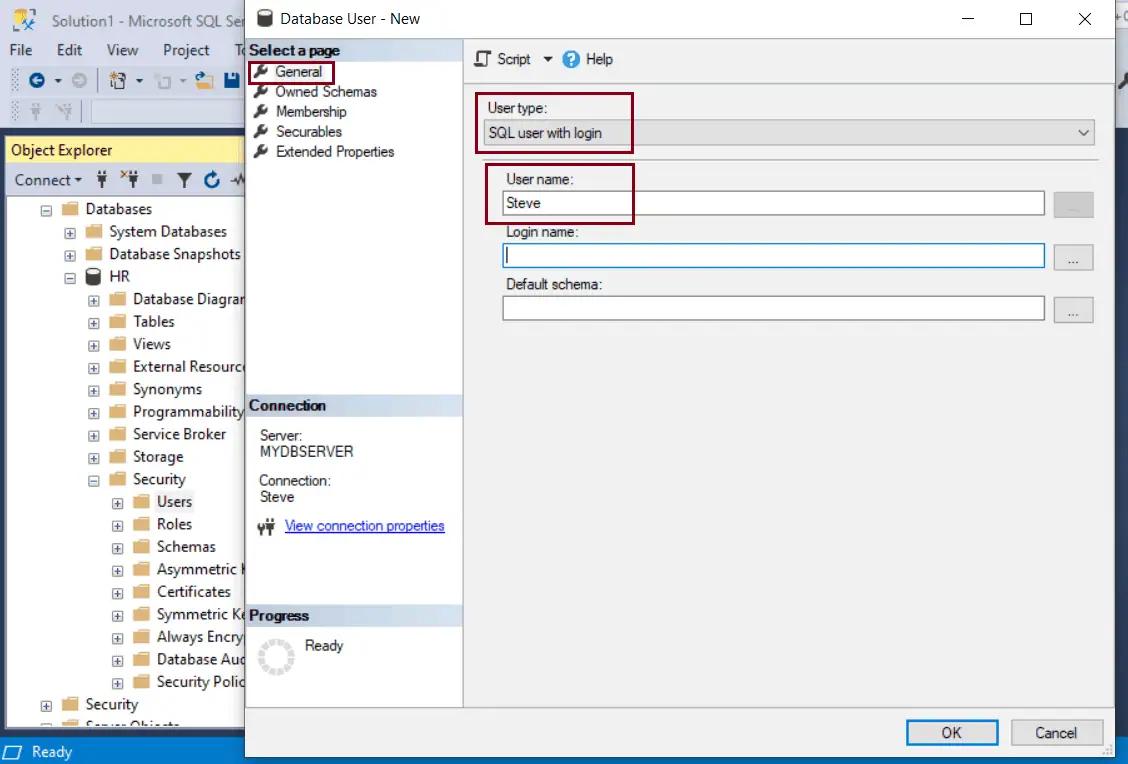Image resolution: width=1128 pixels, height=764 pixels.
Task: Connect Object Explorer to a server
Action: tap(101, 180)
